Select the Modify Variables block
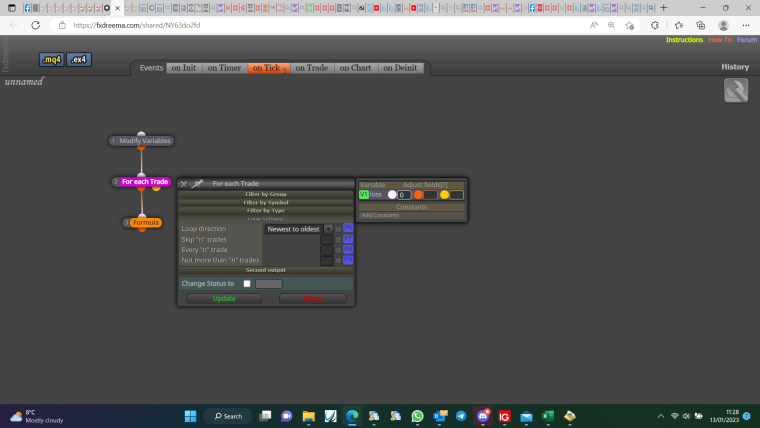Image resolution: width=760 pixels, height=428 pixels. pos(141,141)
